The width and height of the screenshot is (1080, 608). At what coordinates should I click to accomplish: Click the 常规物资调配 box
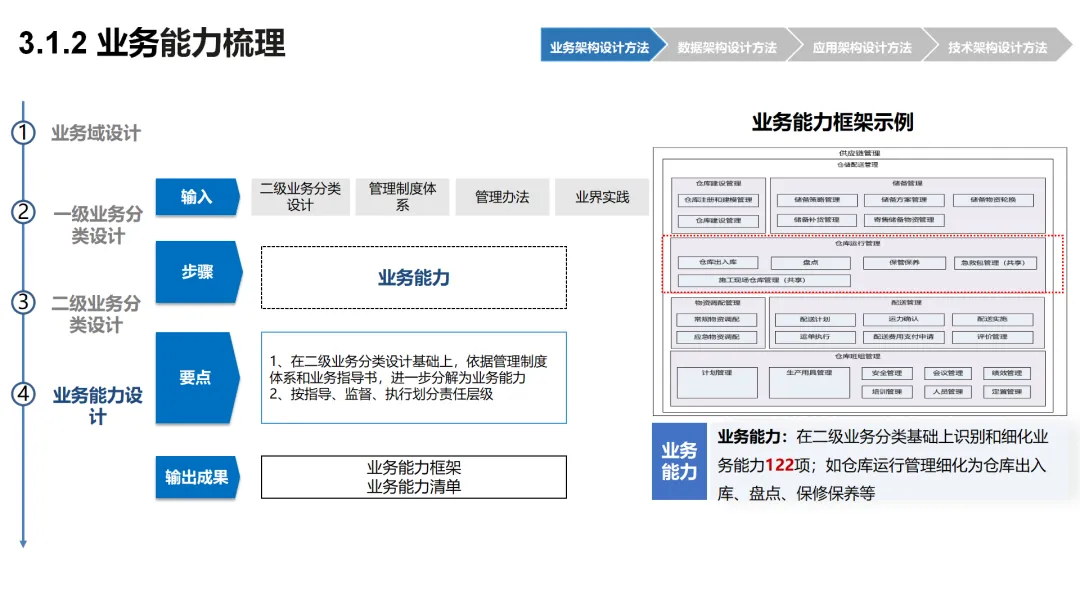click(716, 319)
